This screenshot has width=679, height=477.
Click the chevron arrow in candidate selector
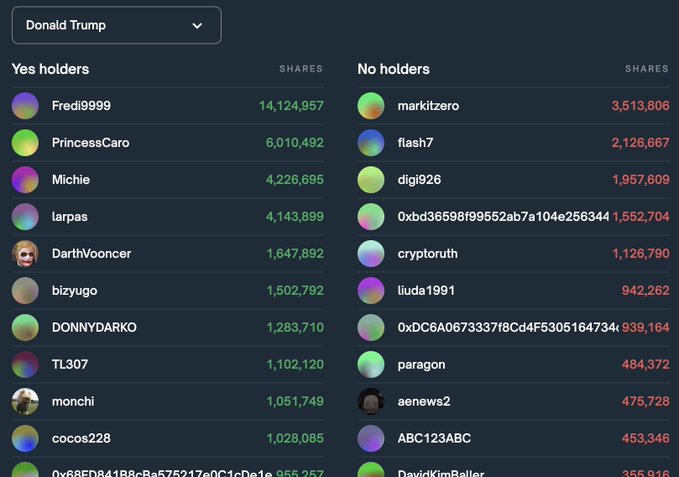pyautogui.click(x=197, y=26)
